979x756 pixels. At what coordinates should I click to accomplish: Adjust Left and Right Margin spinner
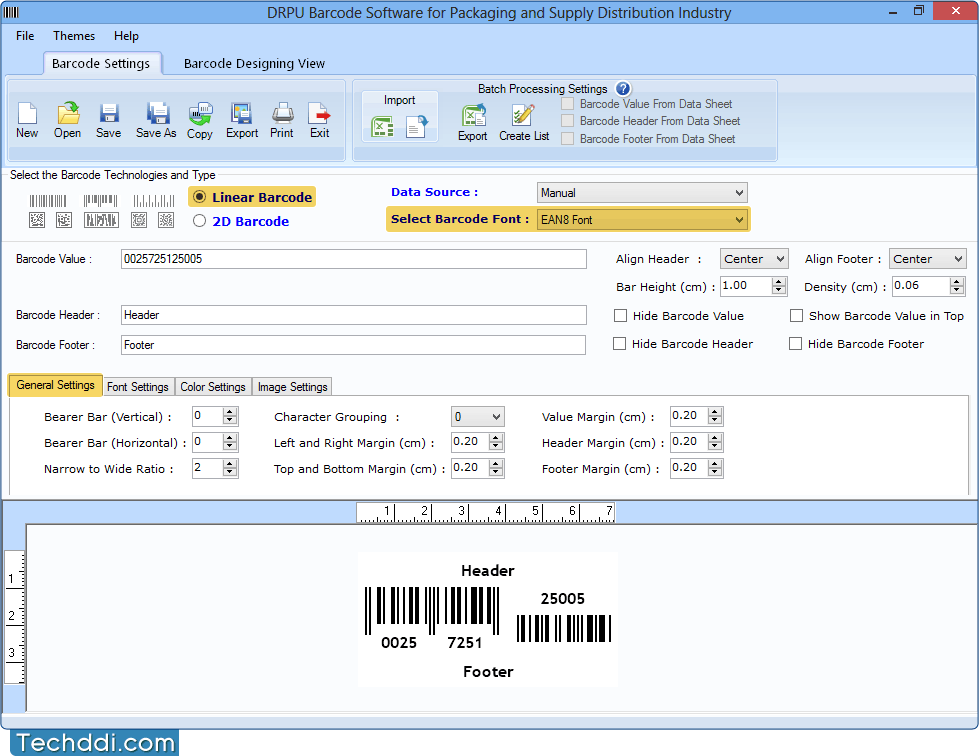click(496, 442)
